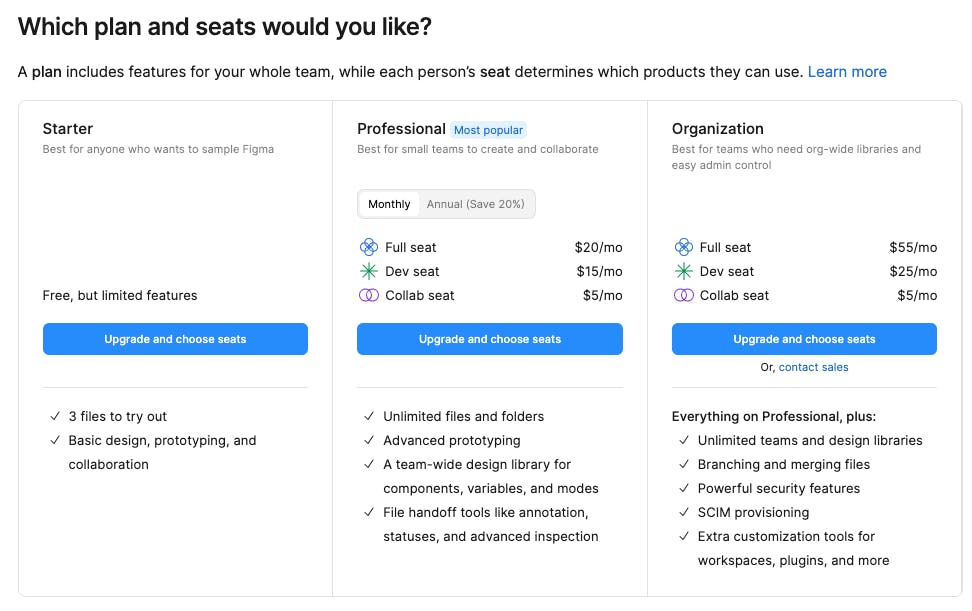Open the Learn more link

[x=847, y=72]
